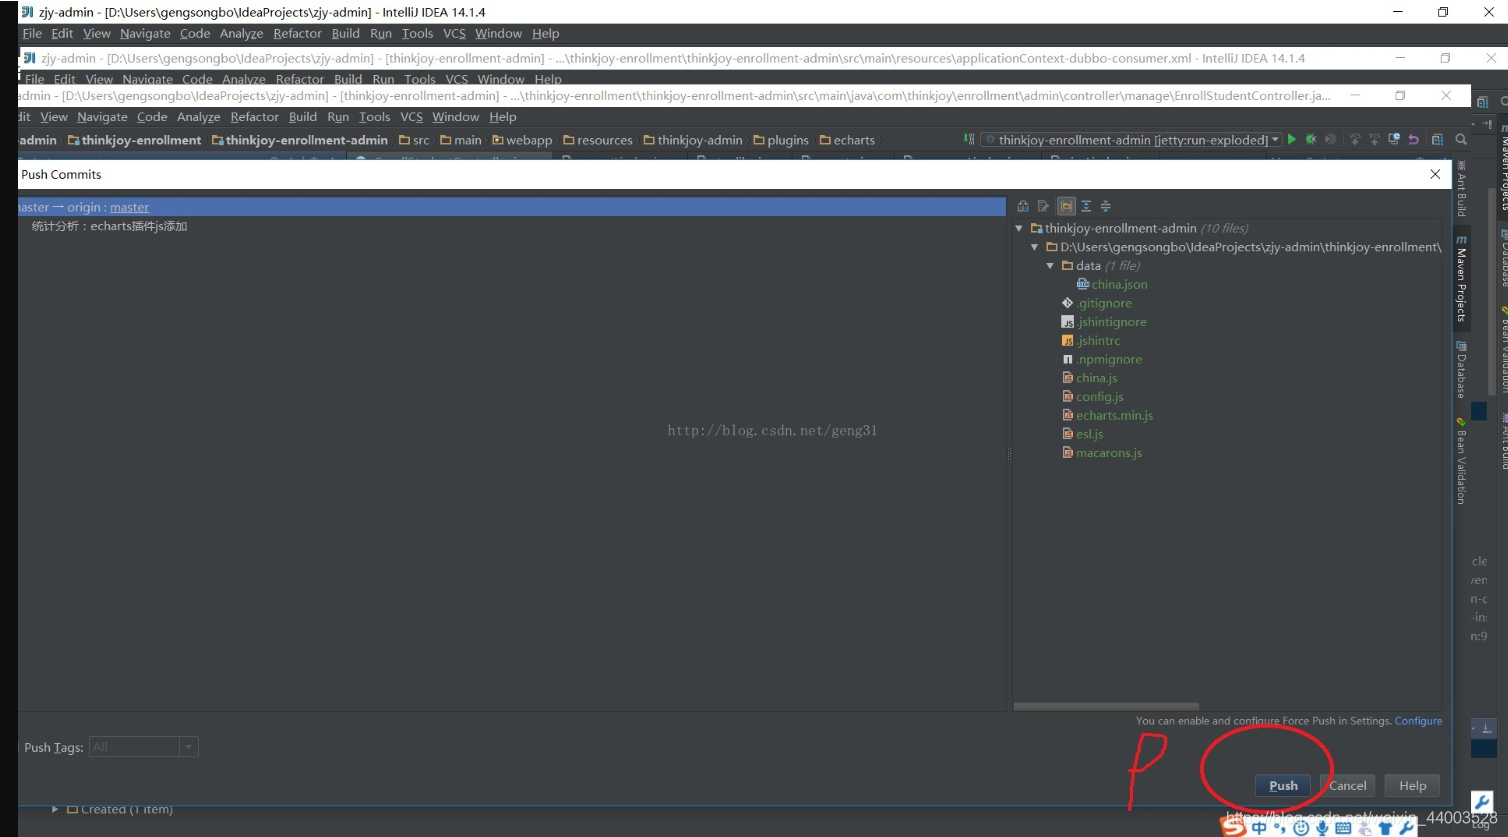Open Navigate menu in third window
The image size is (1508, 837).
(x=102, y=117)
